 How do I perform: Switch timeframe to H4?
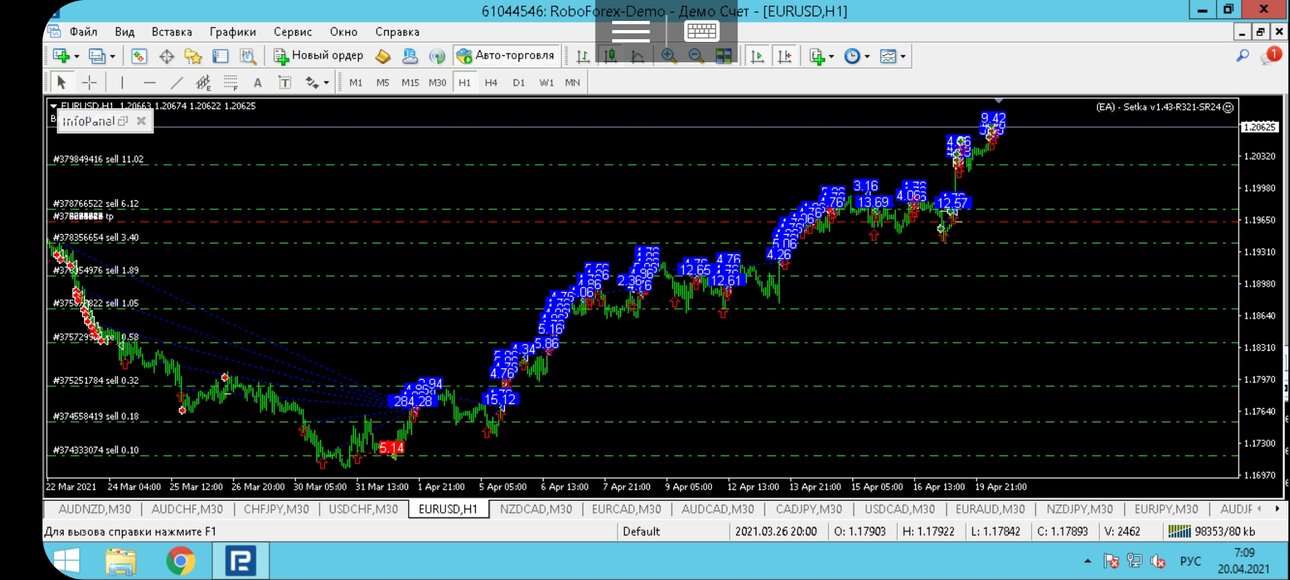pyautogui.click(x=491, y=82)
